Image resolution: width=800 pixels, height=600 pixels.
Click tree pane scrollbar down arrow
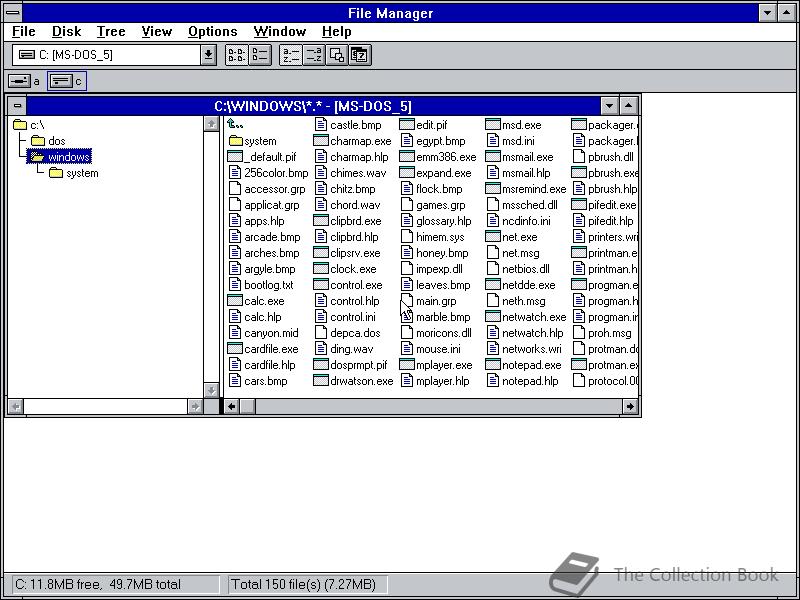coord(211,390)
